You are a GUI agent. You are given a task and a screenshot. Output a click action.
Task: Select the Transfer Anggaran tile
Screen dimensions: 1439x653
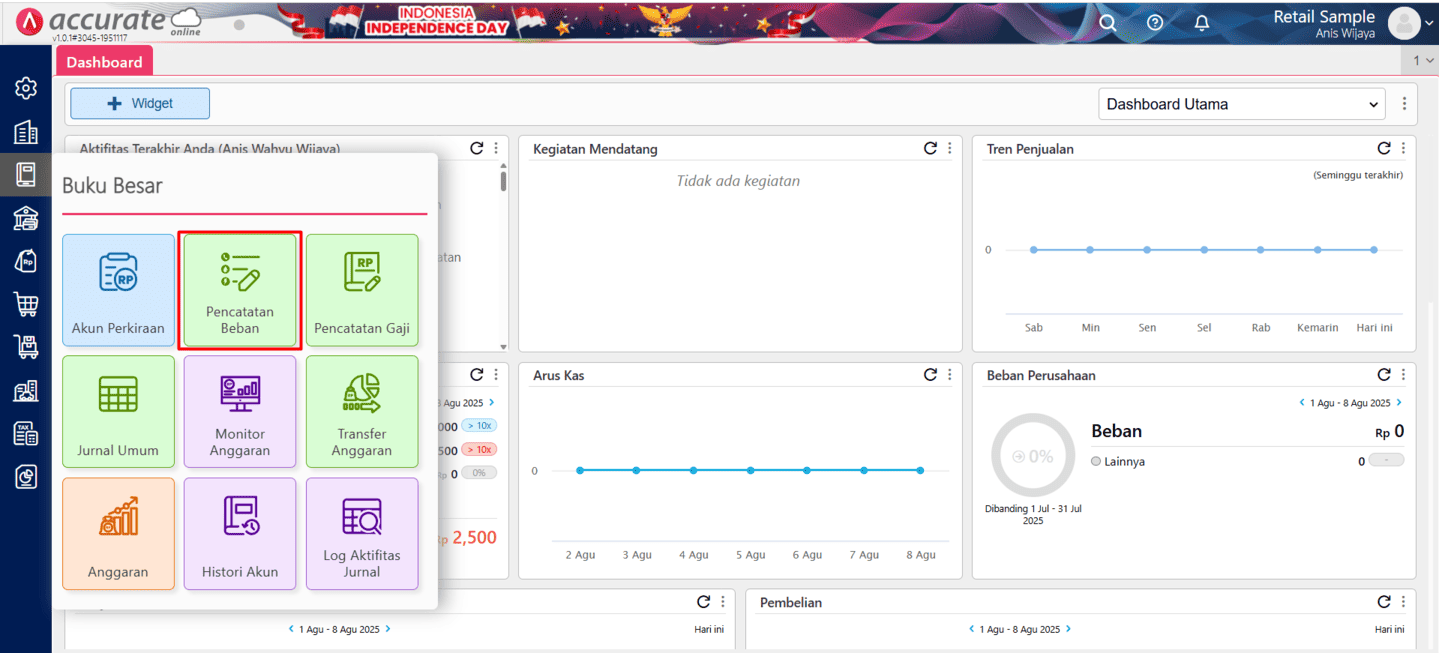click(362, 412)
